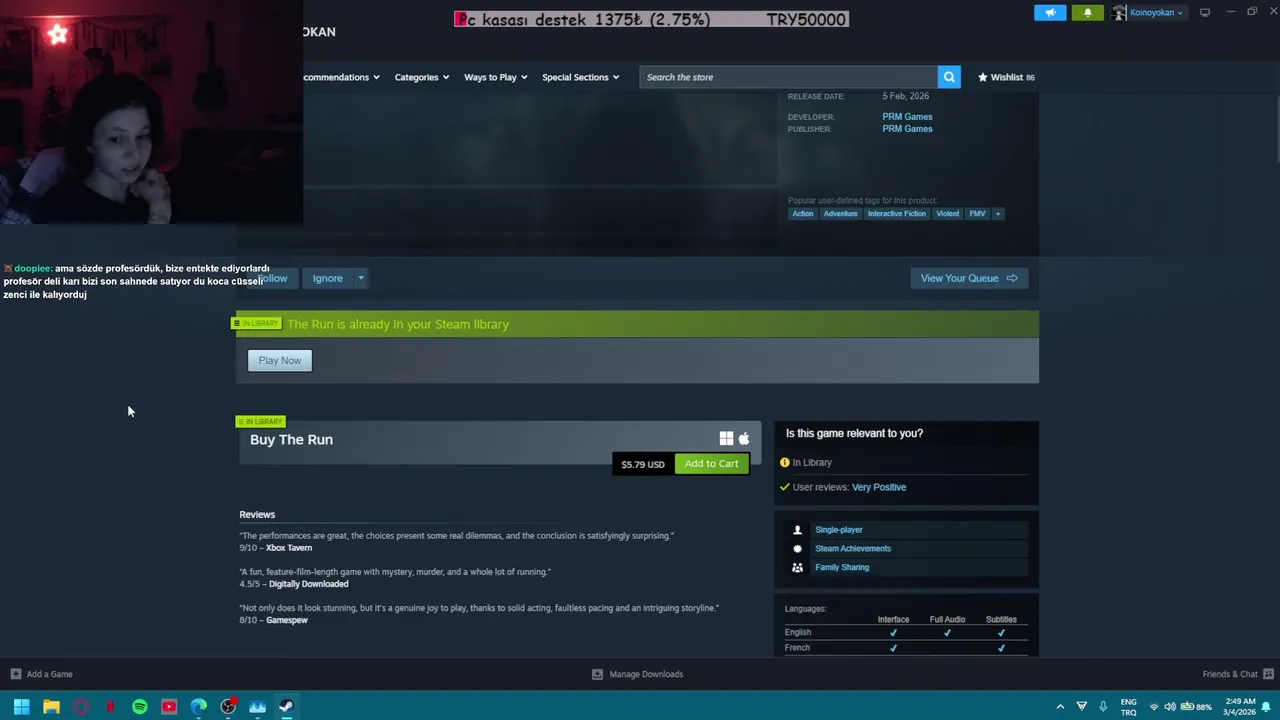This screenshot has height=720, width=1280.
Task: Expand the Special Sections menu
Action: pos(581,77)
